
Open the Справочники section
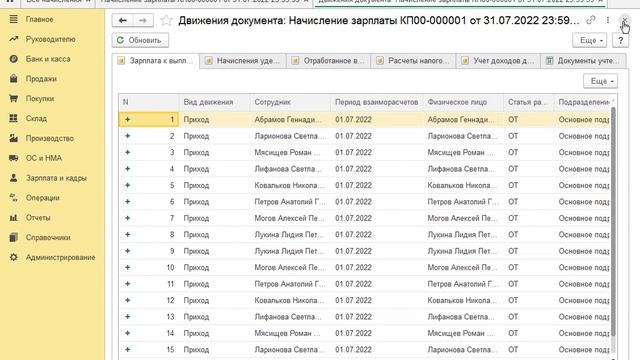click(48, 237)
